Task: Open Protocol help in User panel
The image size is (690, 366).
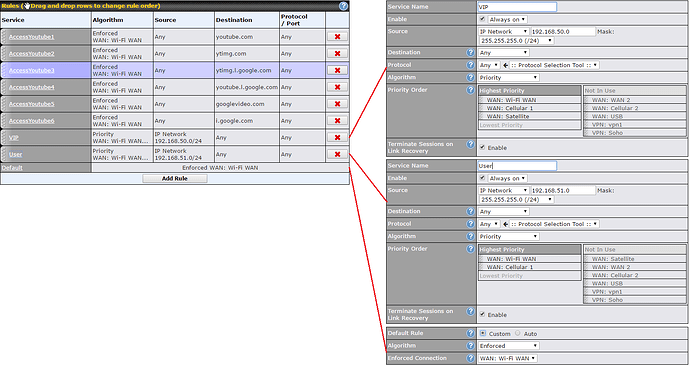Action: pyautogui.click(x=470, y=223)
